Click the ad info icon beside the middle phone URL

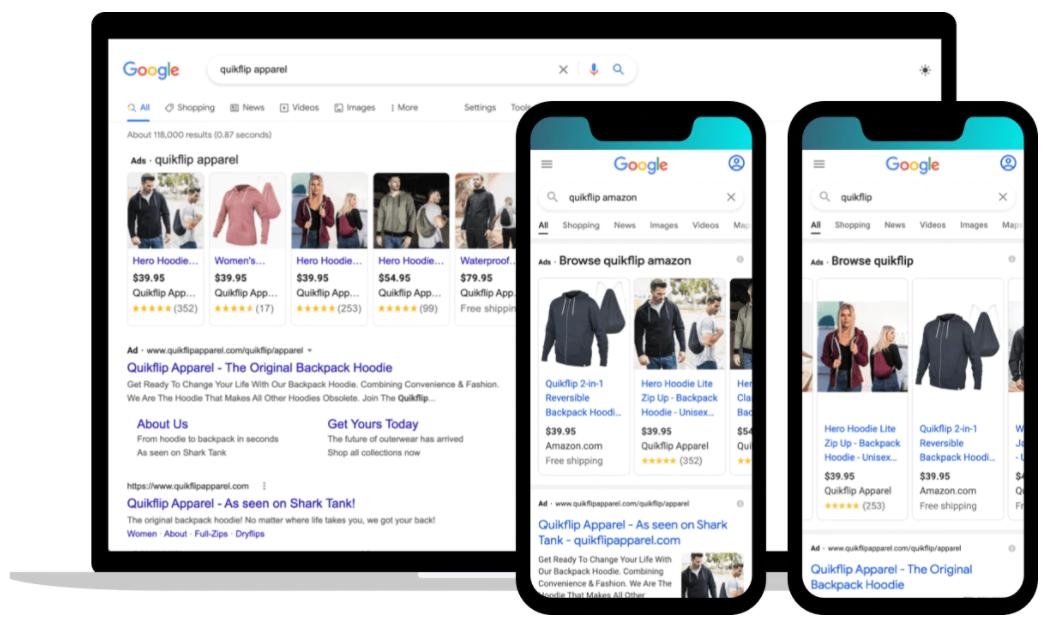click(740, 504)
